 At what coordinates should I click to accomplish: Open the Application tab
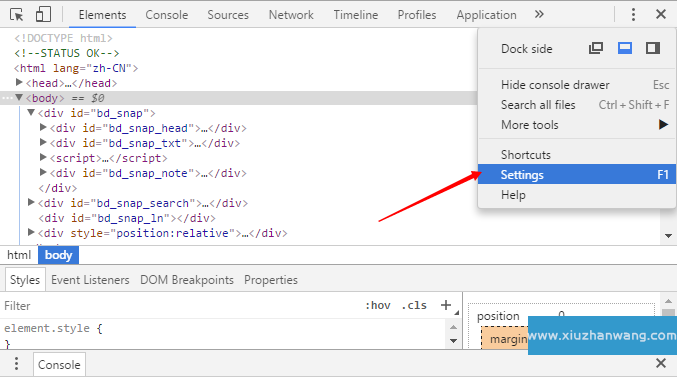(x=486, y=15)
